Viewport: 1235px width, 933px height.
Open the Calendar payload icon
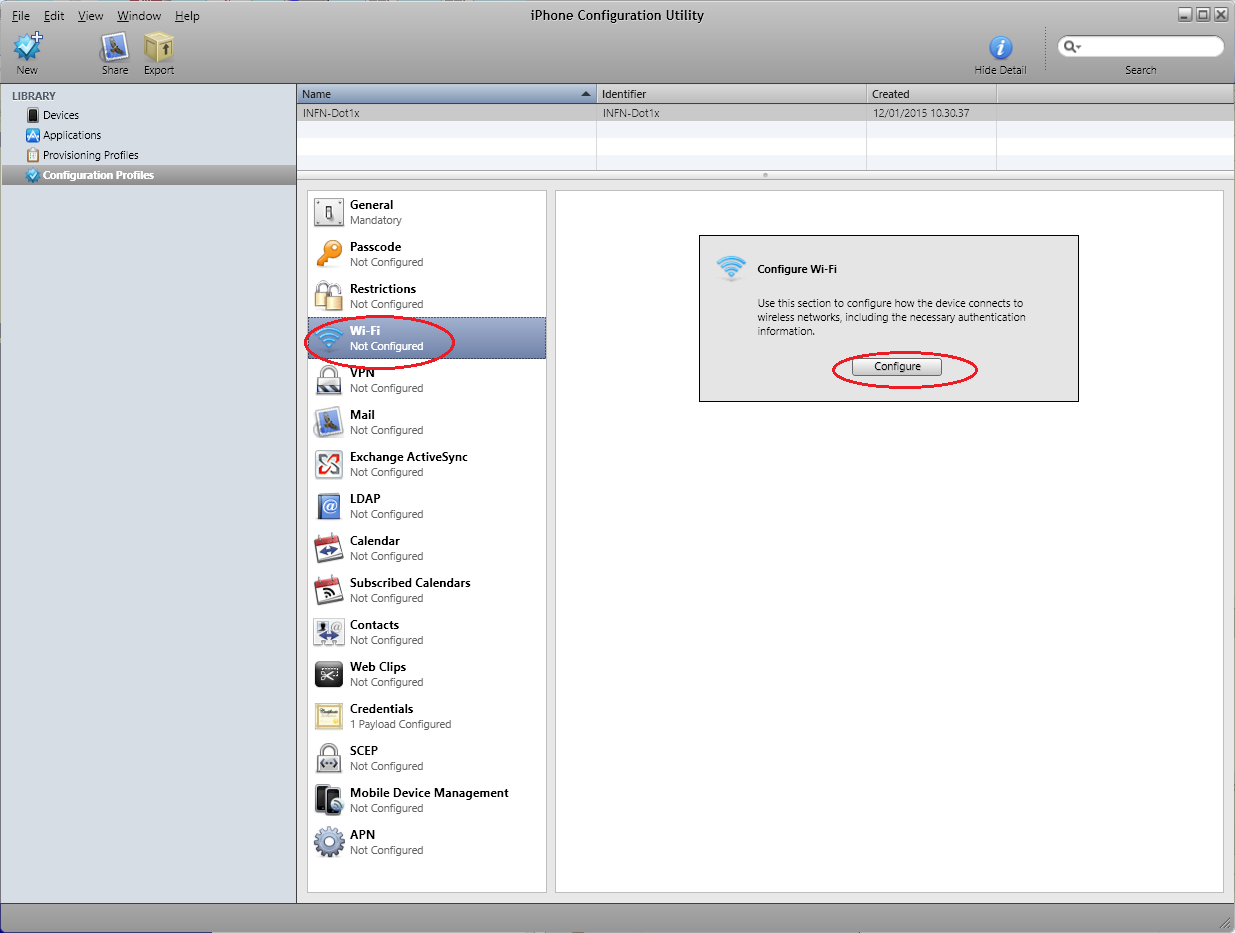329,548
